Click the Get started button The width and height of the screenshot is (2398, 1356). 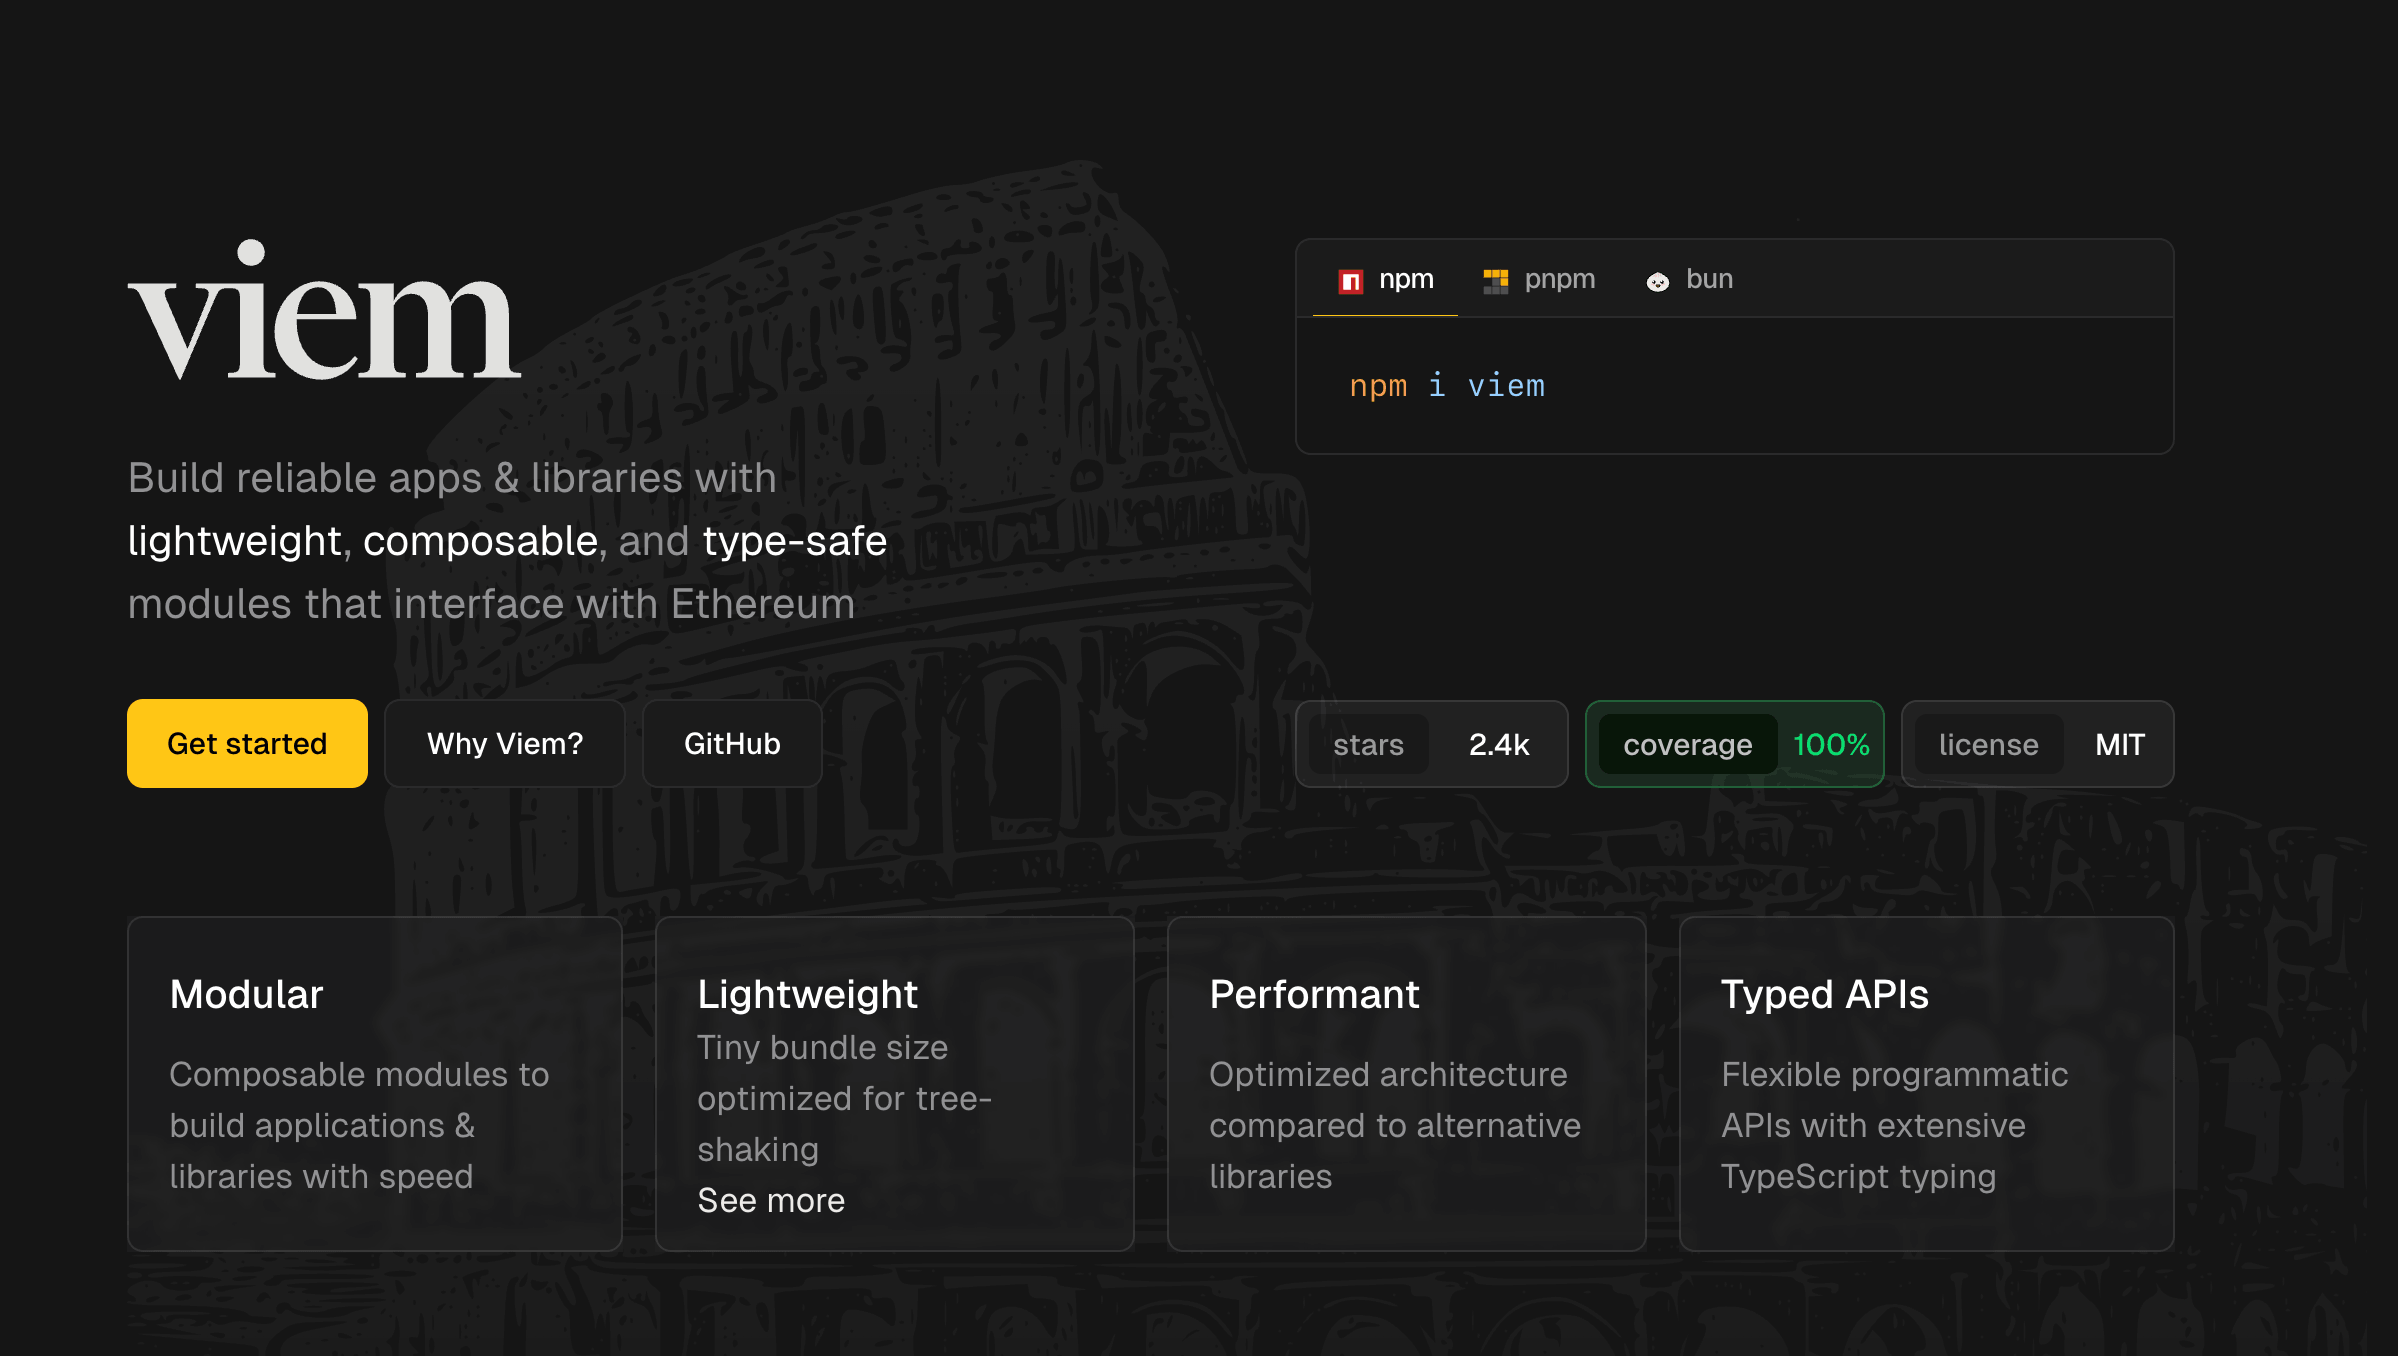pos(247,743)
